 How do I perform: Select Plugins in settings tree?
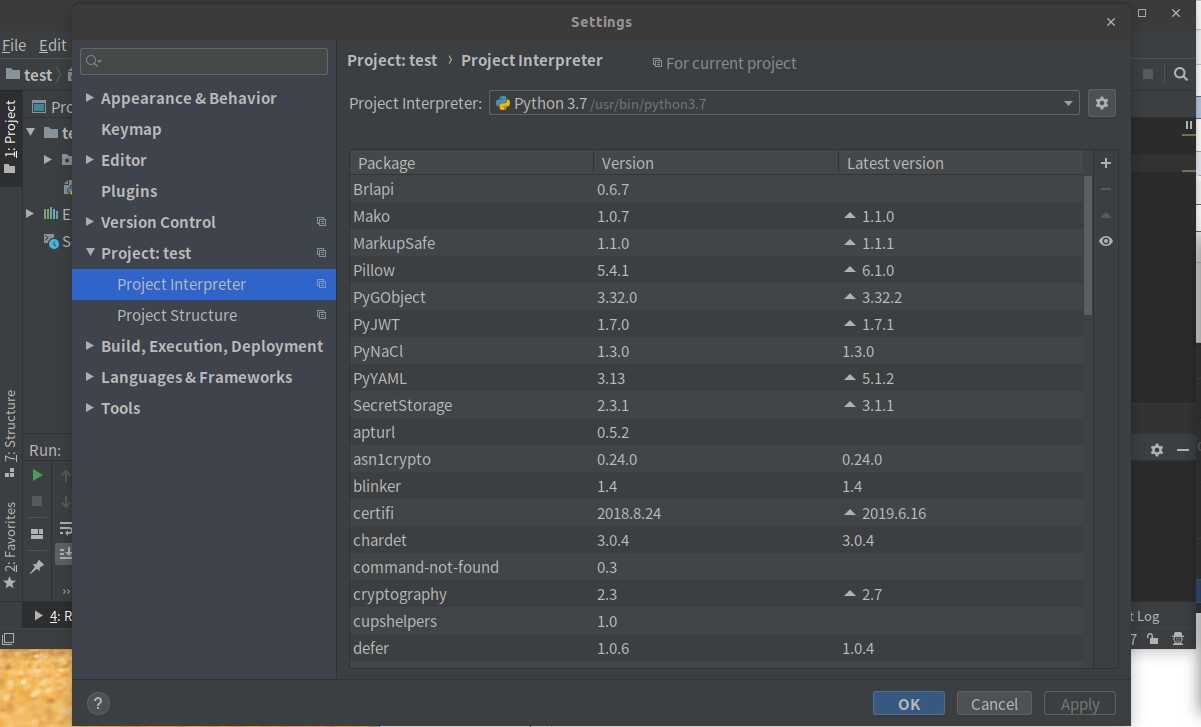(x=129, y=191)
